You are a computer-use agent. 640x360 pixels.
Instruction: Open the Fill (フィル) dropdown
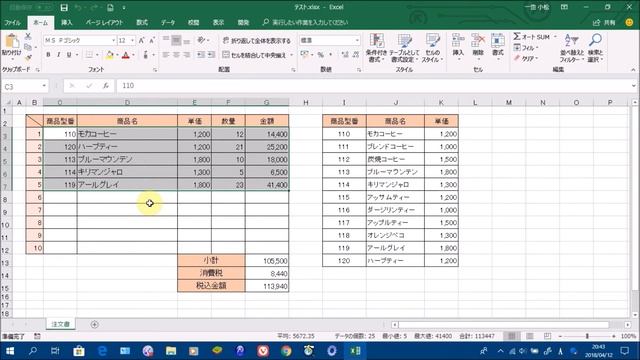526,48
